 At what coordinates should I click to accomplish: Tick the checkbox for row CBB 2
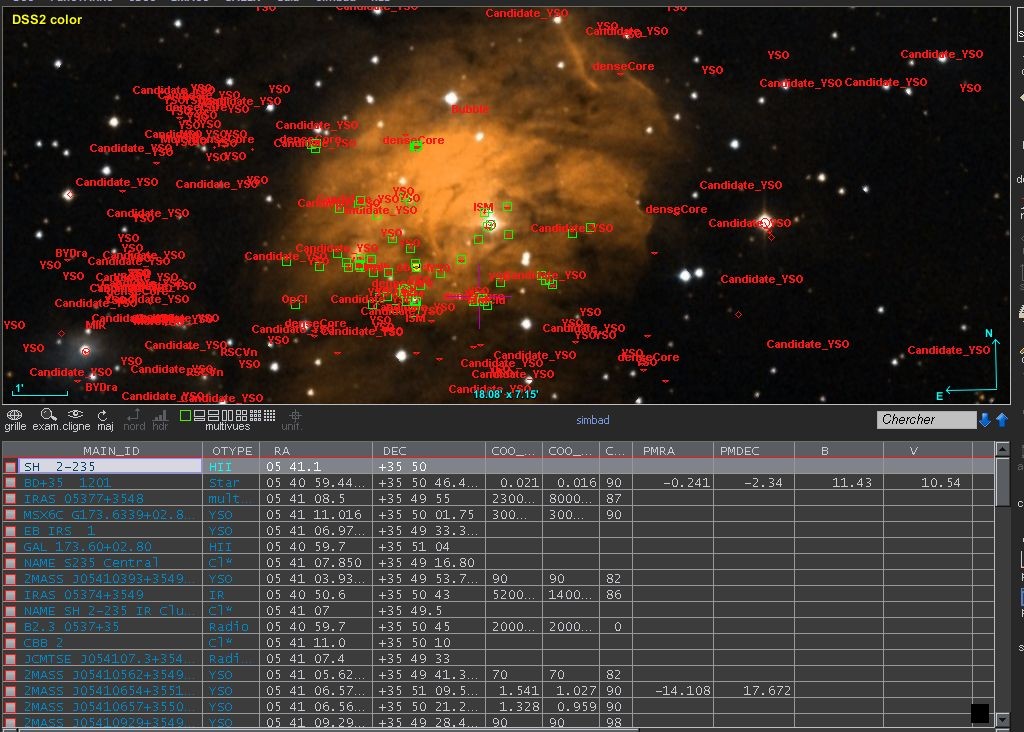point(10,643)
